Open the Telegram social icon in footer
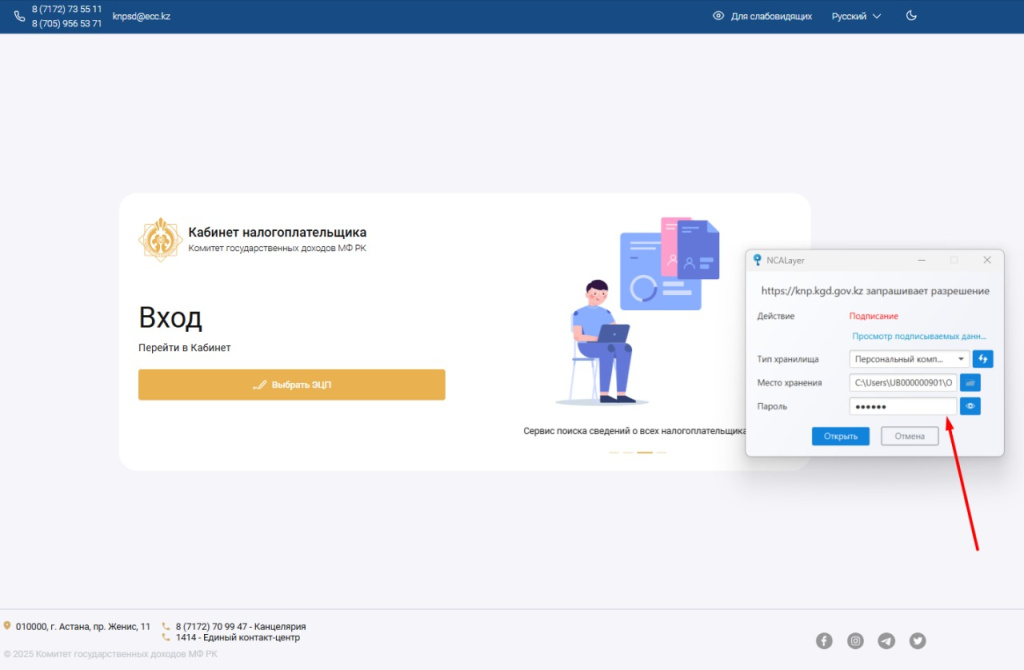The height and width of the screenshot is (670, 1024). pos(886,640)
